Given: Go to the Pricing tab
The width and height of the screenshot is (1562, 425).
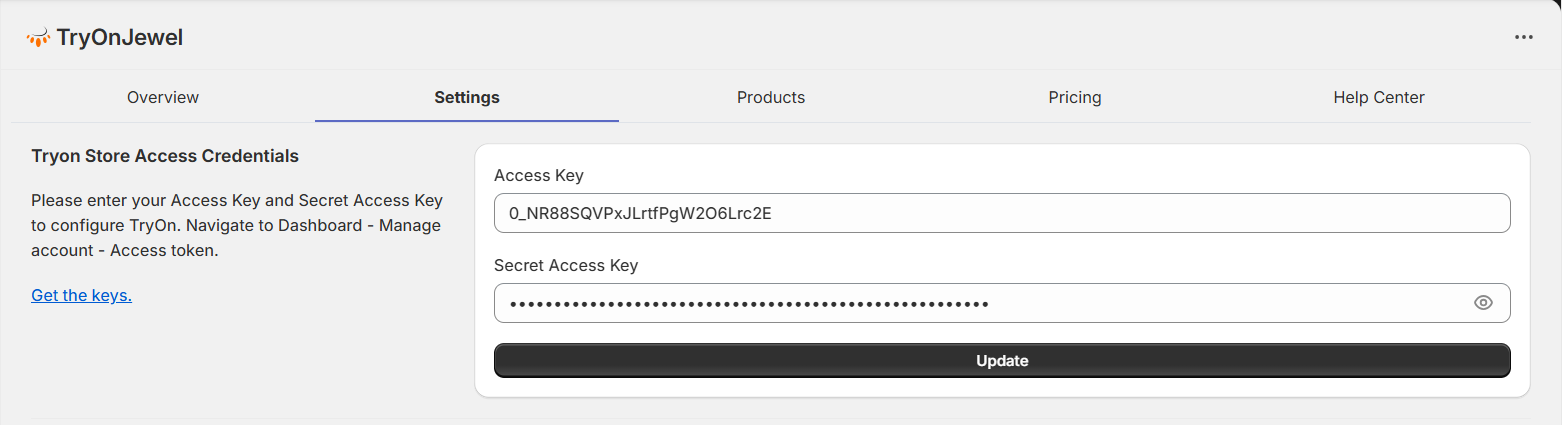Looking at the screenshot, I should tap(1074, 97).
